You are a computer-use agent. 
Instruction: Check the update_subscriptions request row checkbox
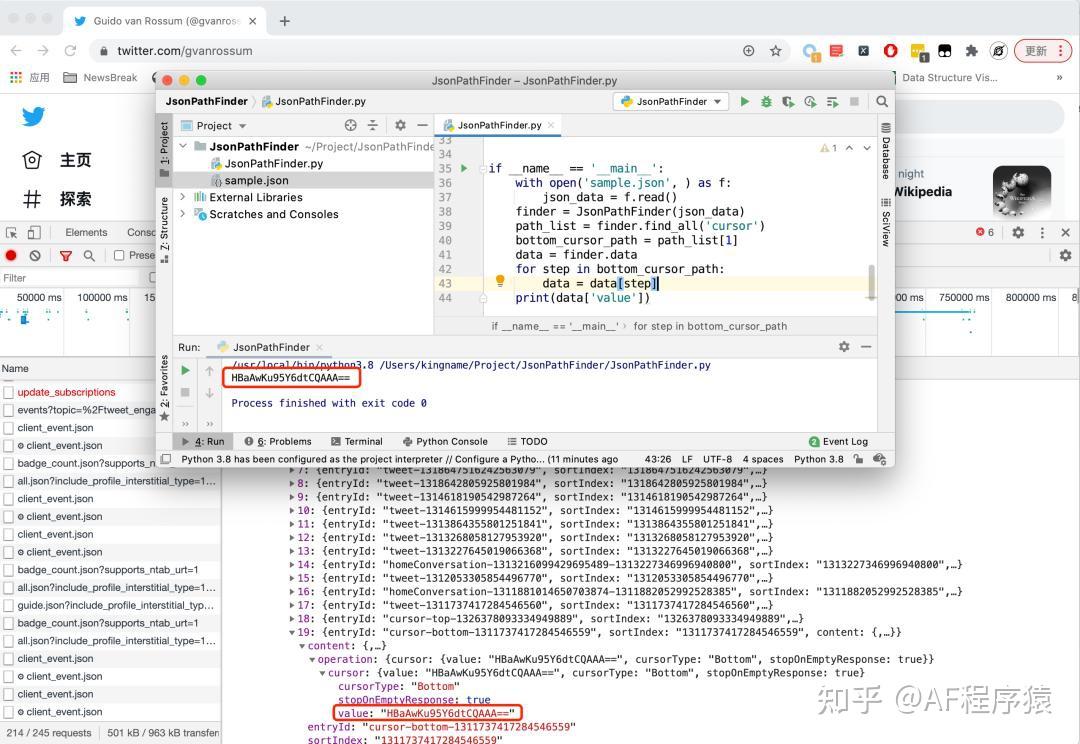9,393
